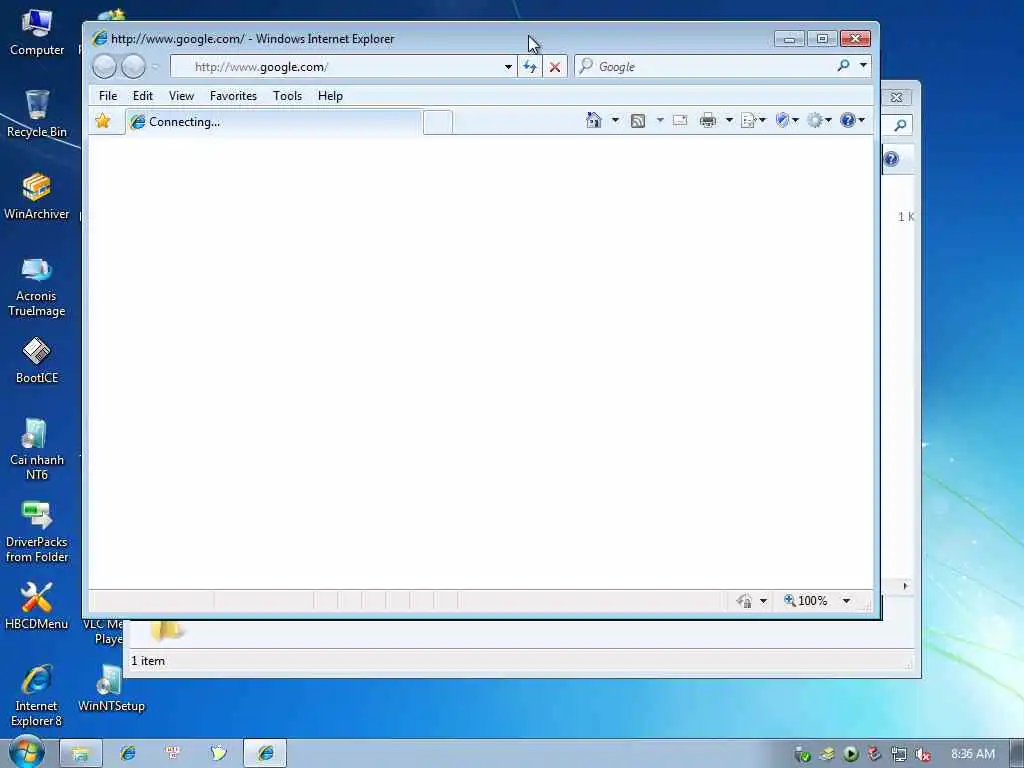1024x768 pixels.
Task: Select the WinArchiver desktop icon
Action: coord(37,197)
